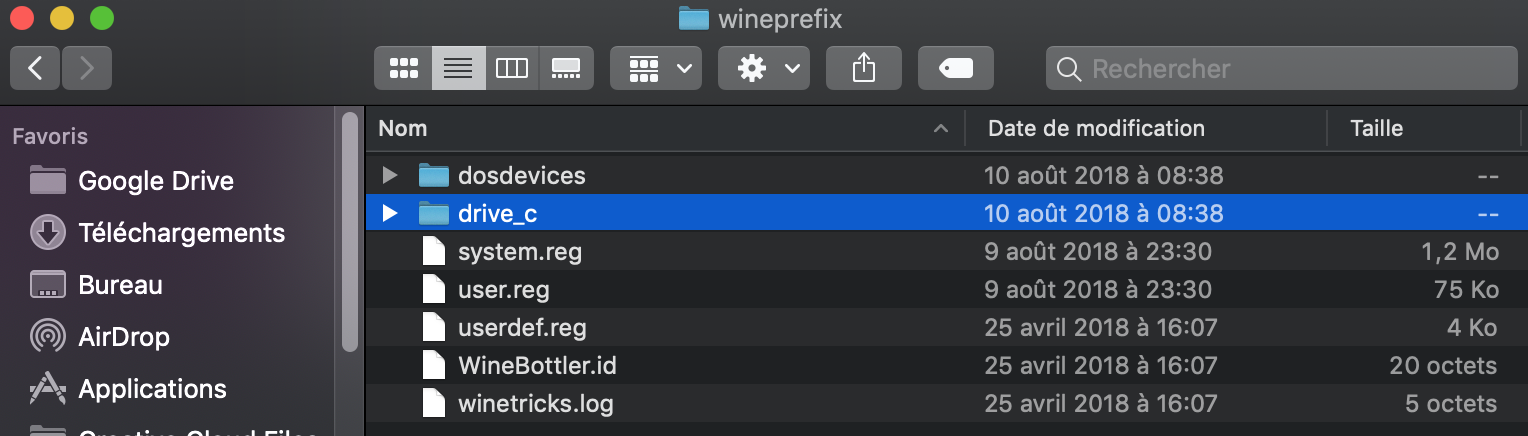Expand the dosdevices folder triangle
Viewport: 1528px width, 436px height.
point(390,176)
